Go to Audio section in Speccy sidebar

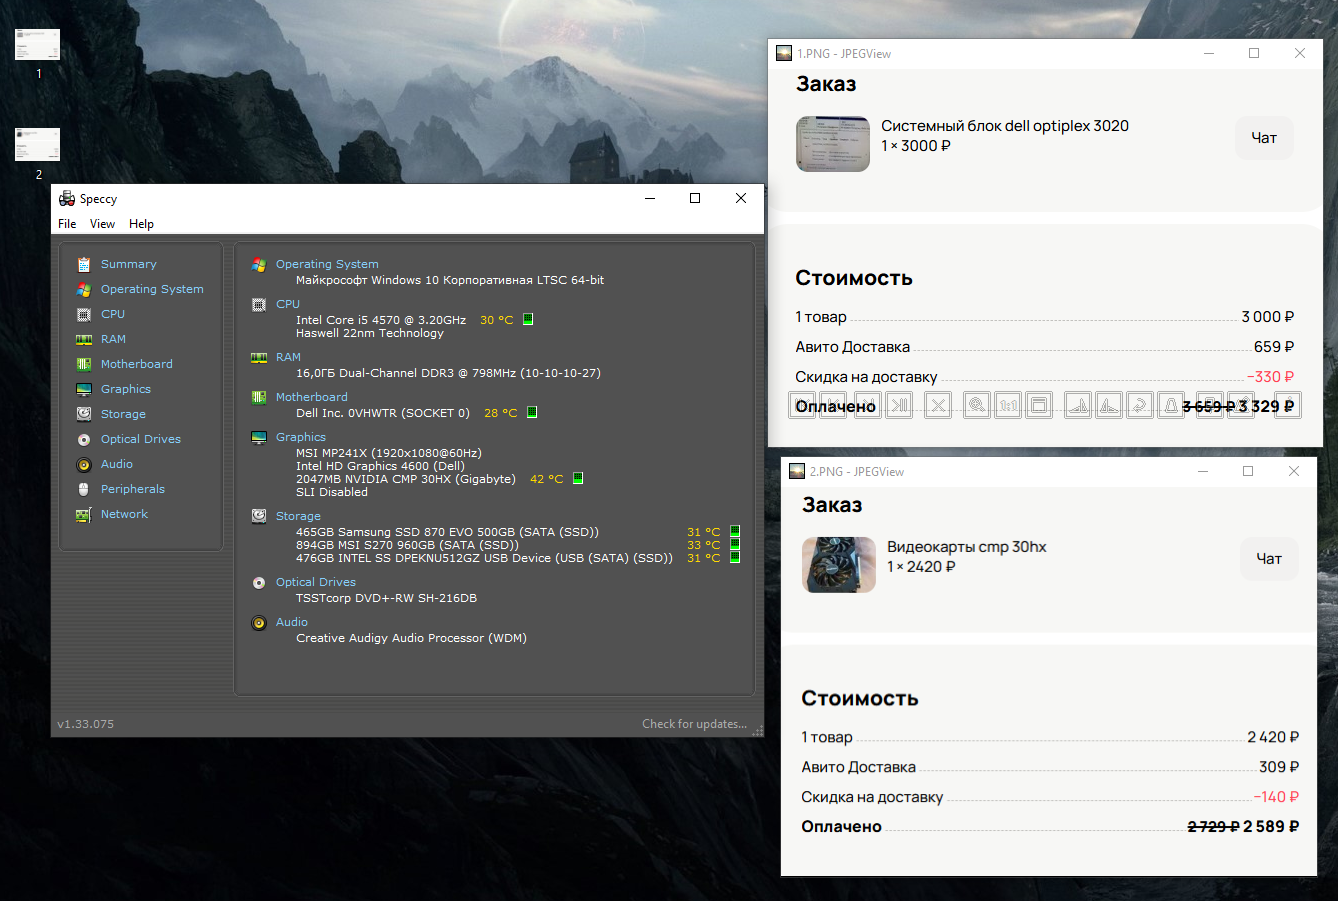[x=117, y=464]
